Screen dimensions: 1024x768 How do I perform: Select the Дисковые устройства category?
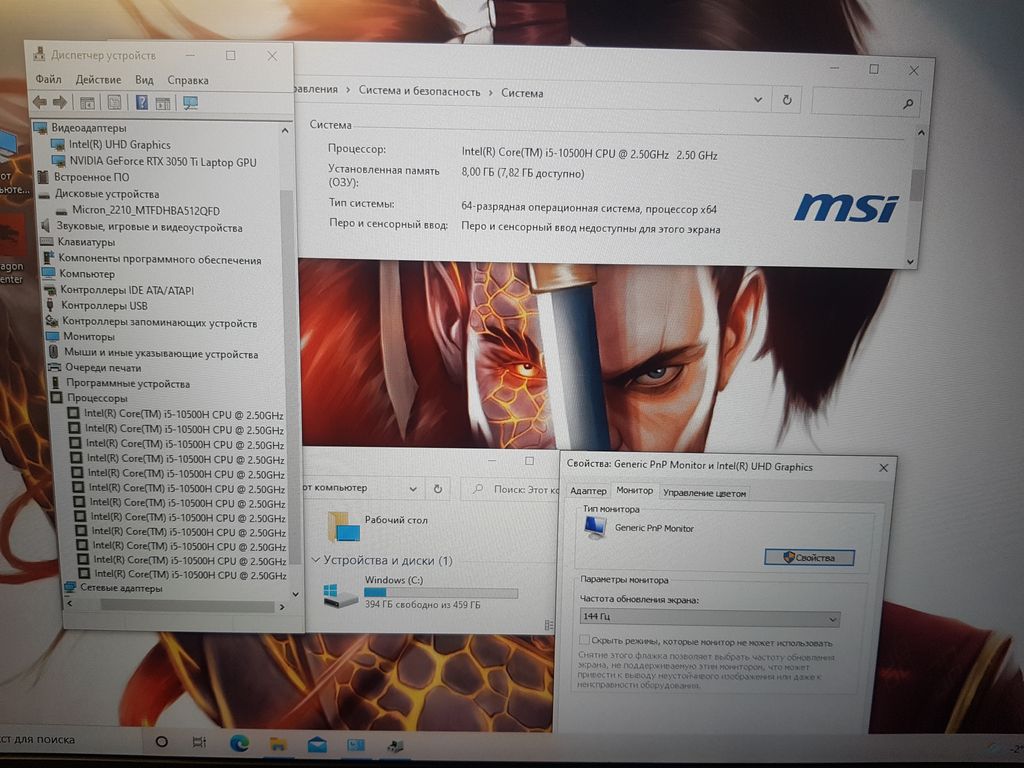pyautogui.click(x=107, y=194)
